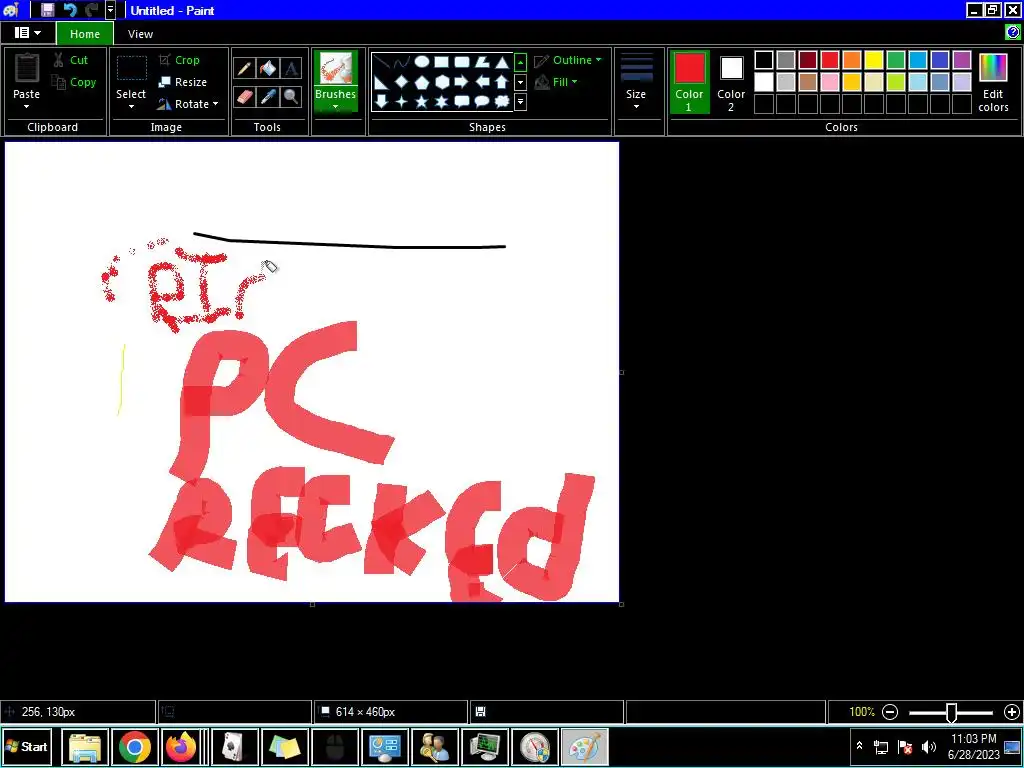Select the Eraser tool
1024x768 pixels.
tap(244, 97)
